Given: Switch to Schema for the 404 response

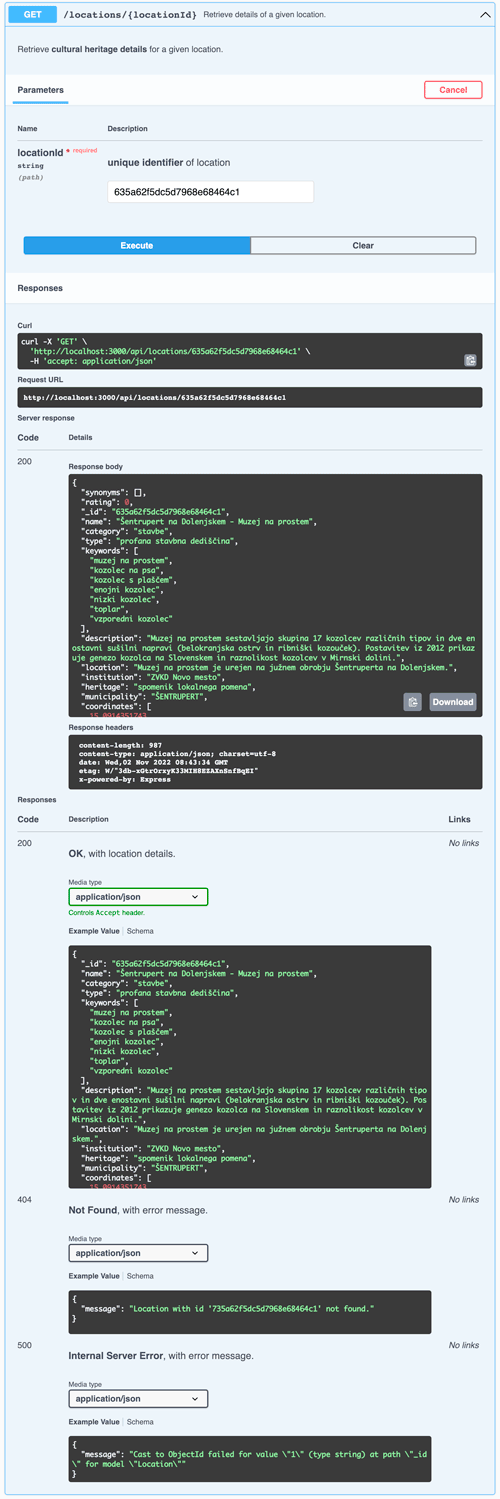Looking at the screenshot, I should click(140, 1276).
